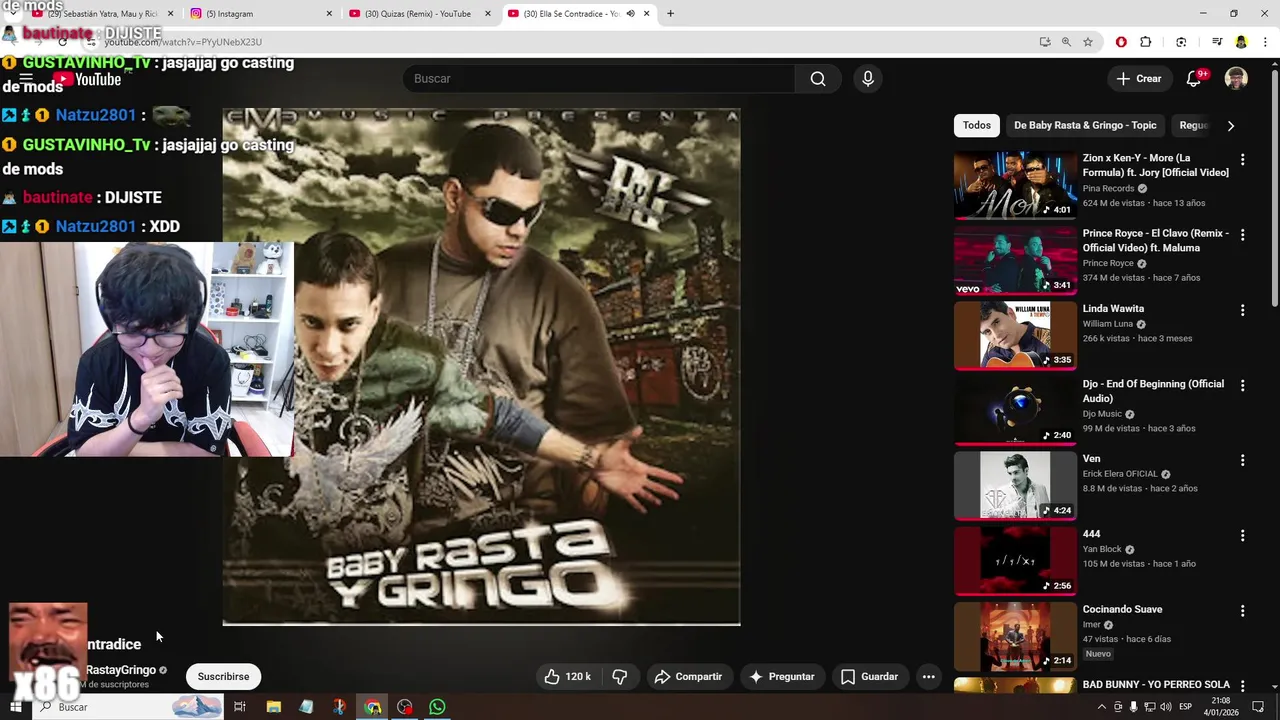Open the Linda Wawita video thumbnail
Screen dimensions: 1280x720
point(1015,335)
